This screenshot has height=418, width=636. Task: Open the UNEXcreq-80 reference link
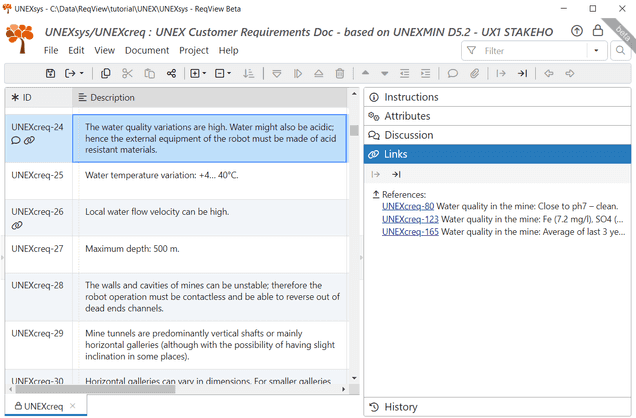pyautogui.click(x=408, y=206)
